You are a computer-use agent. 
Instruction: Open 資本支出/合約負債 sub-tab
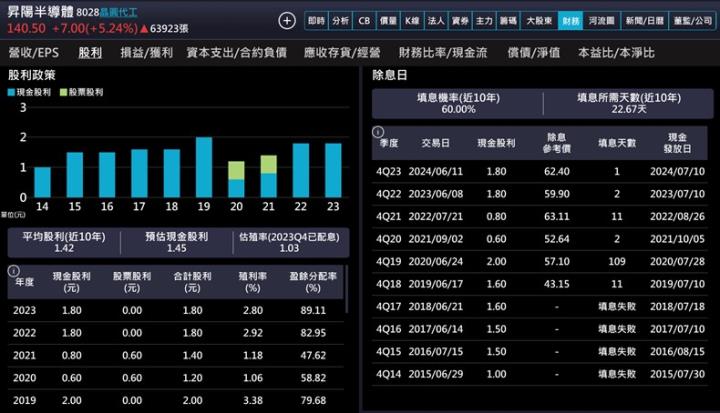tap(236, 53)
